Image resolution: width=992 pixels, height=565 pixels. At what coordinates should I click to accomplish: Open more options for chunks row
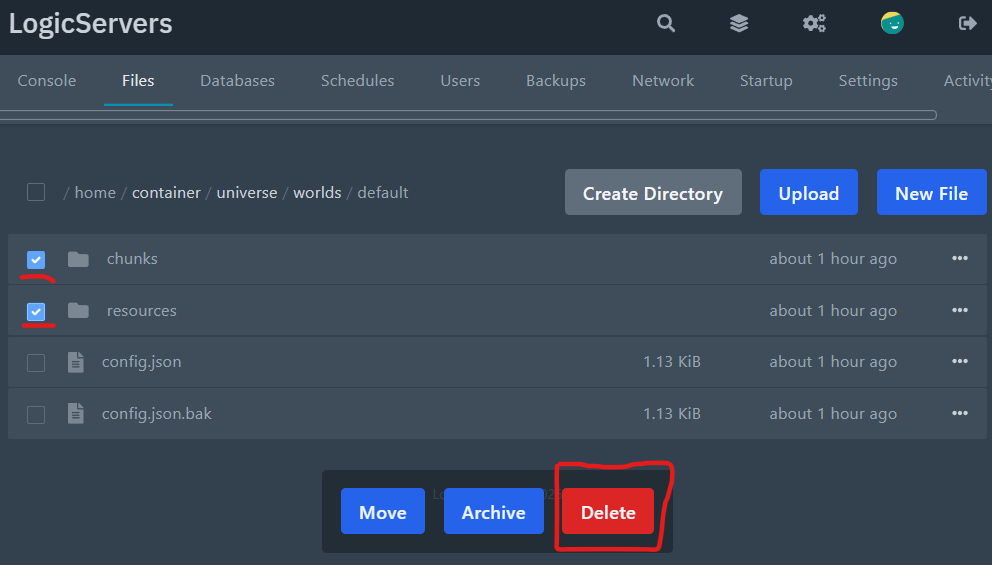(x=960, y=258)
